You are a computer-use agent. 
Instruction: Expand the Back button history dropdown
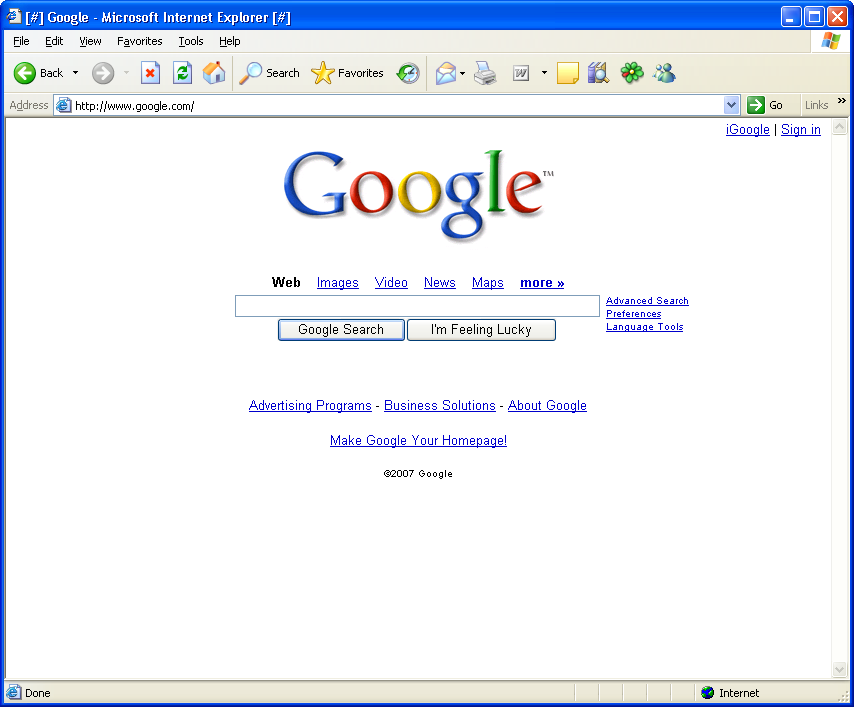click(x=76, y=73)
